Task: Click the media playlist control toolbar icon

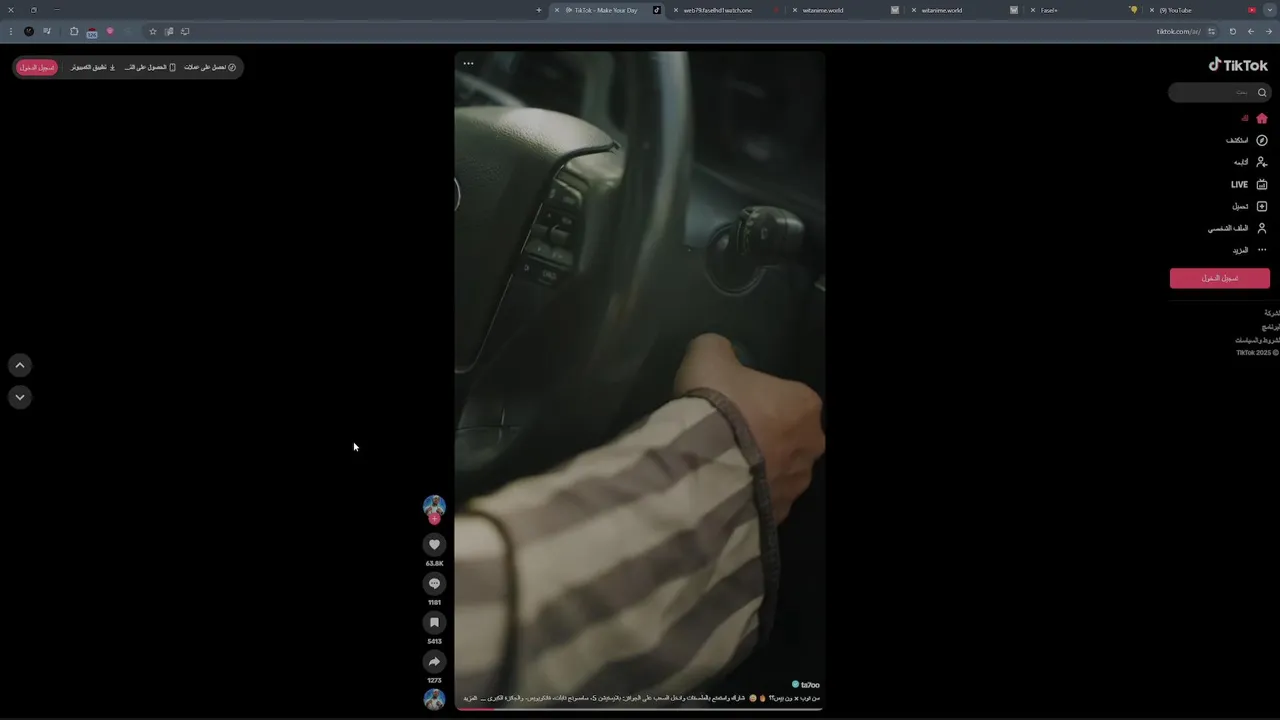Action: (x=47, y=31)
